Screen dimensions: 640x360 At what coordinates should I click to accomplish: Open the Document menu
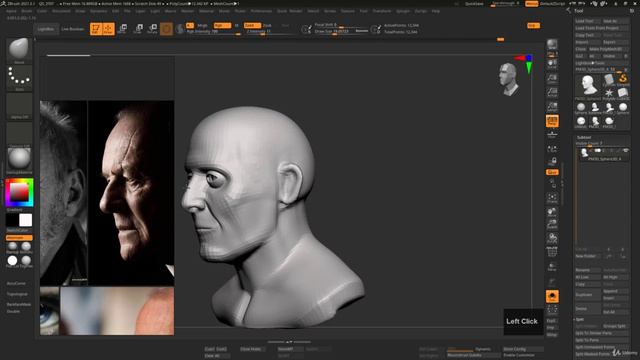(61, 11)
